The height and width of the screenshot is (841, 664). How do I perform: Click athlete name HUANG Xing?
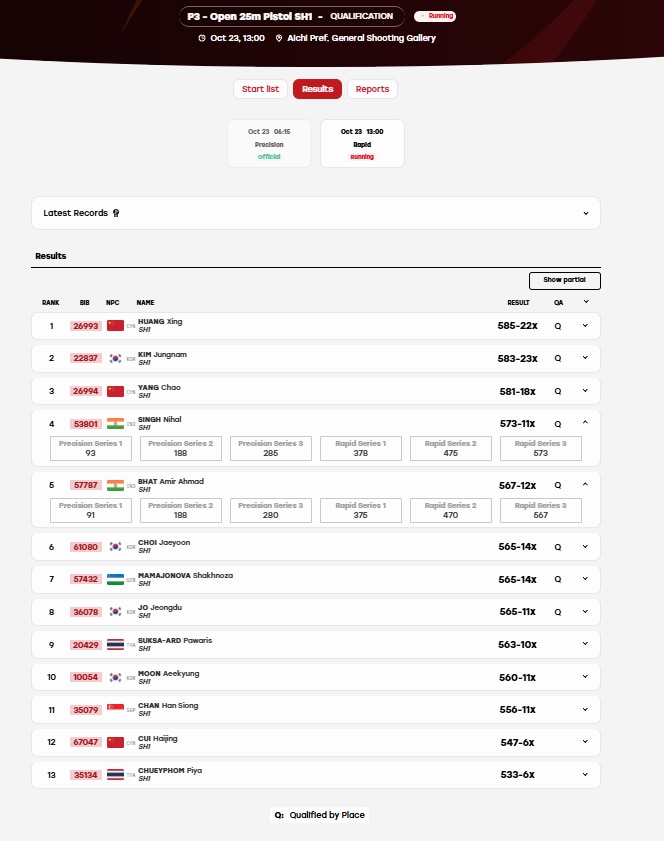click(160, 322)
